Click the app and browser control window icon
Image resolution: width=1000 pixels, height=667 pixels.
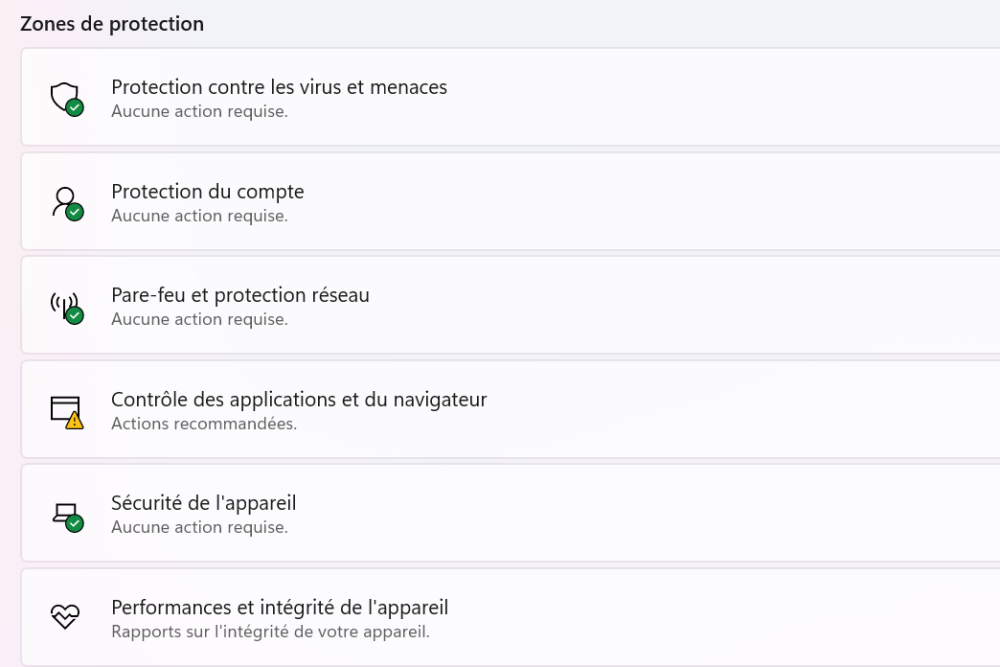pos(65,409)
